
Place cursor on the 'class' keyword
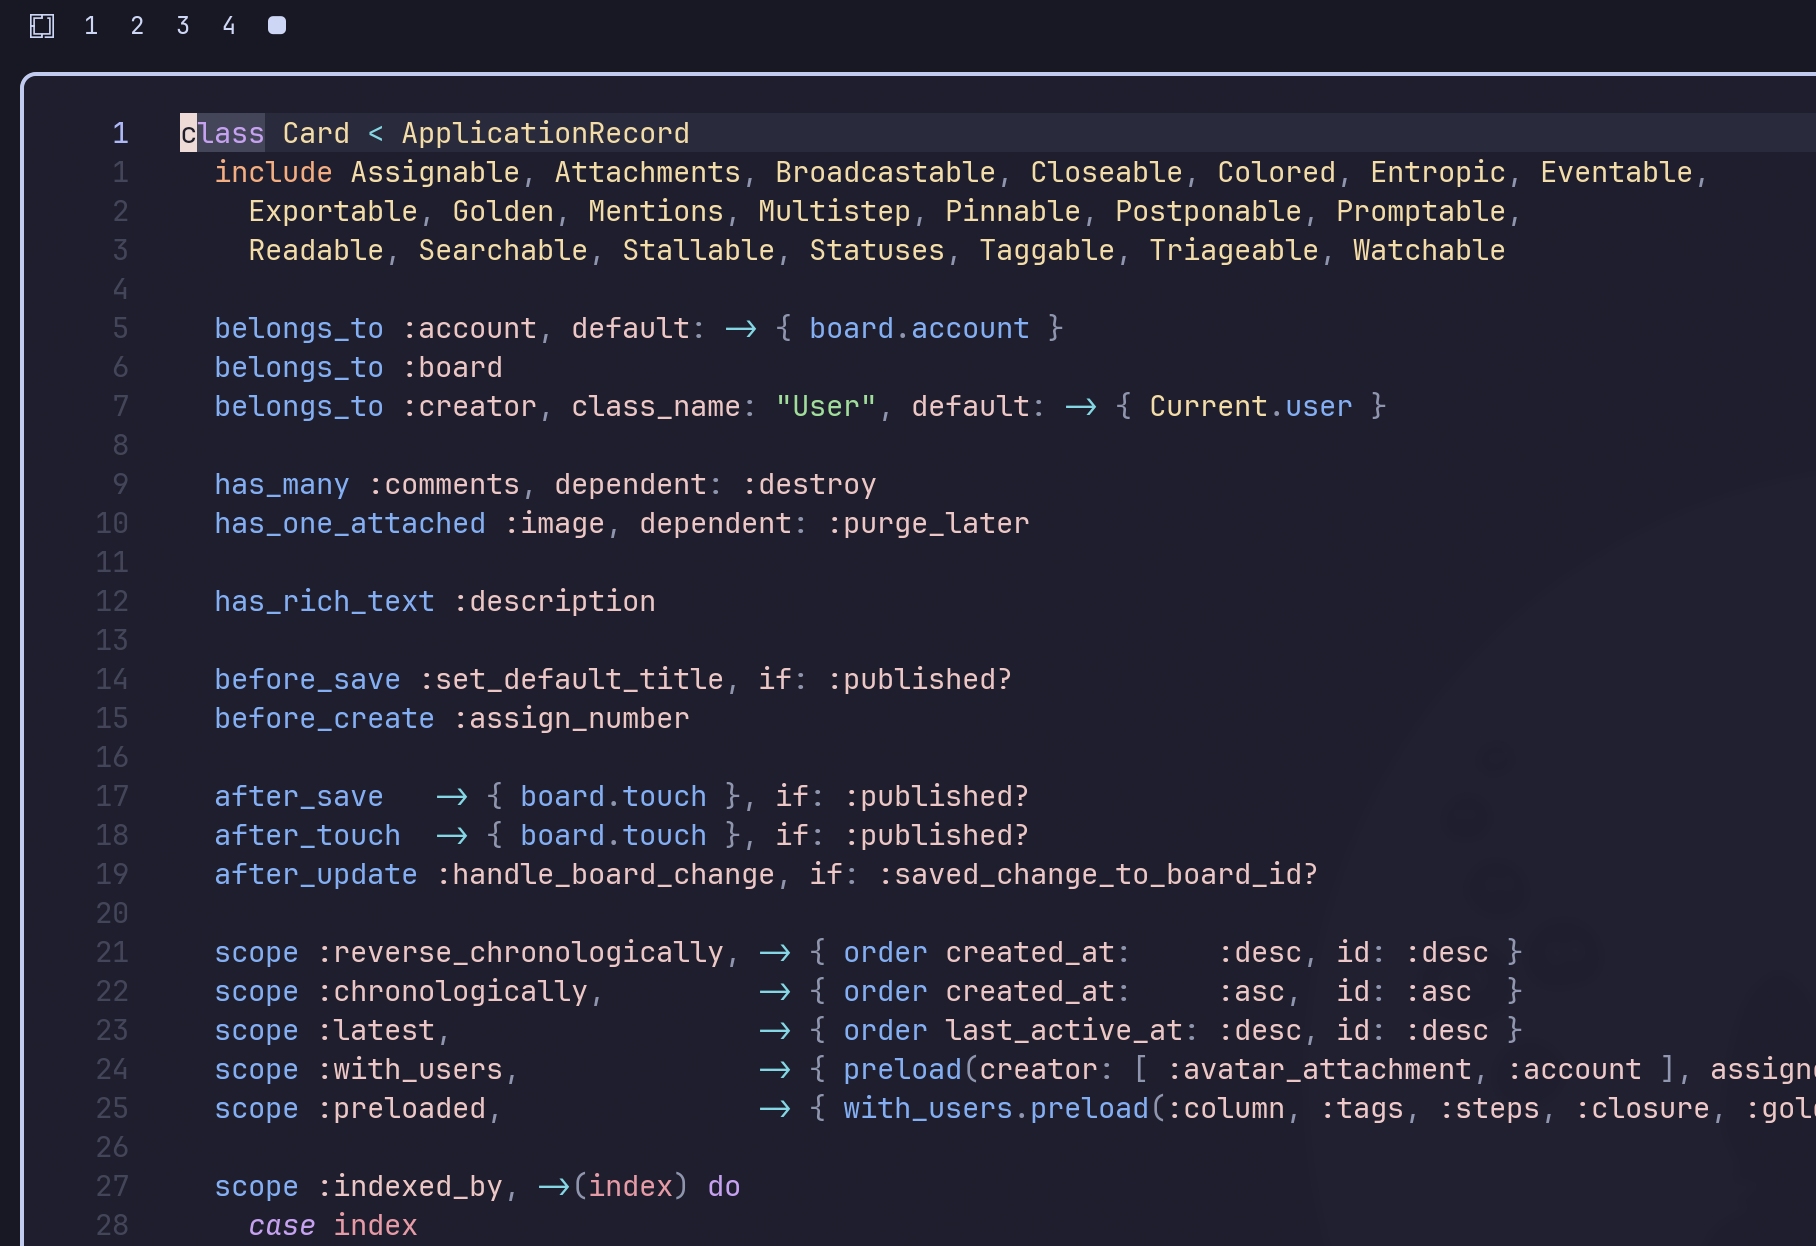tap(223, 133)
